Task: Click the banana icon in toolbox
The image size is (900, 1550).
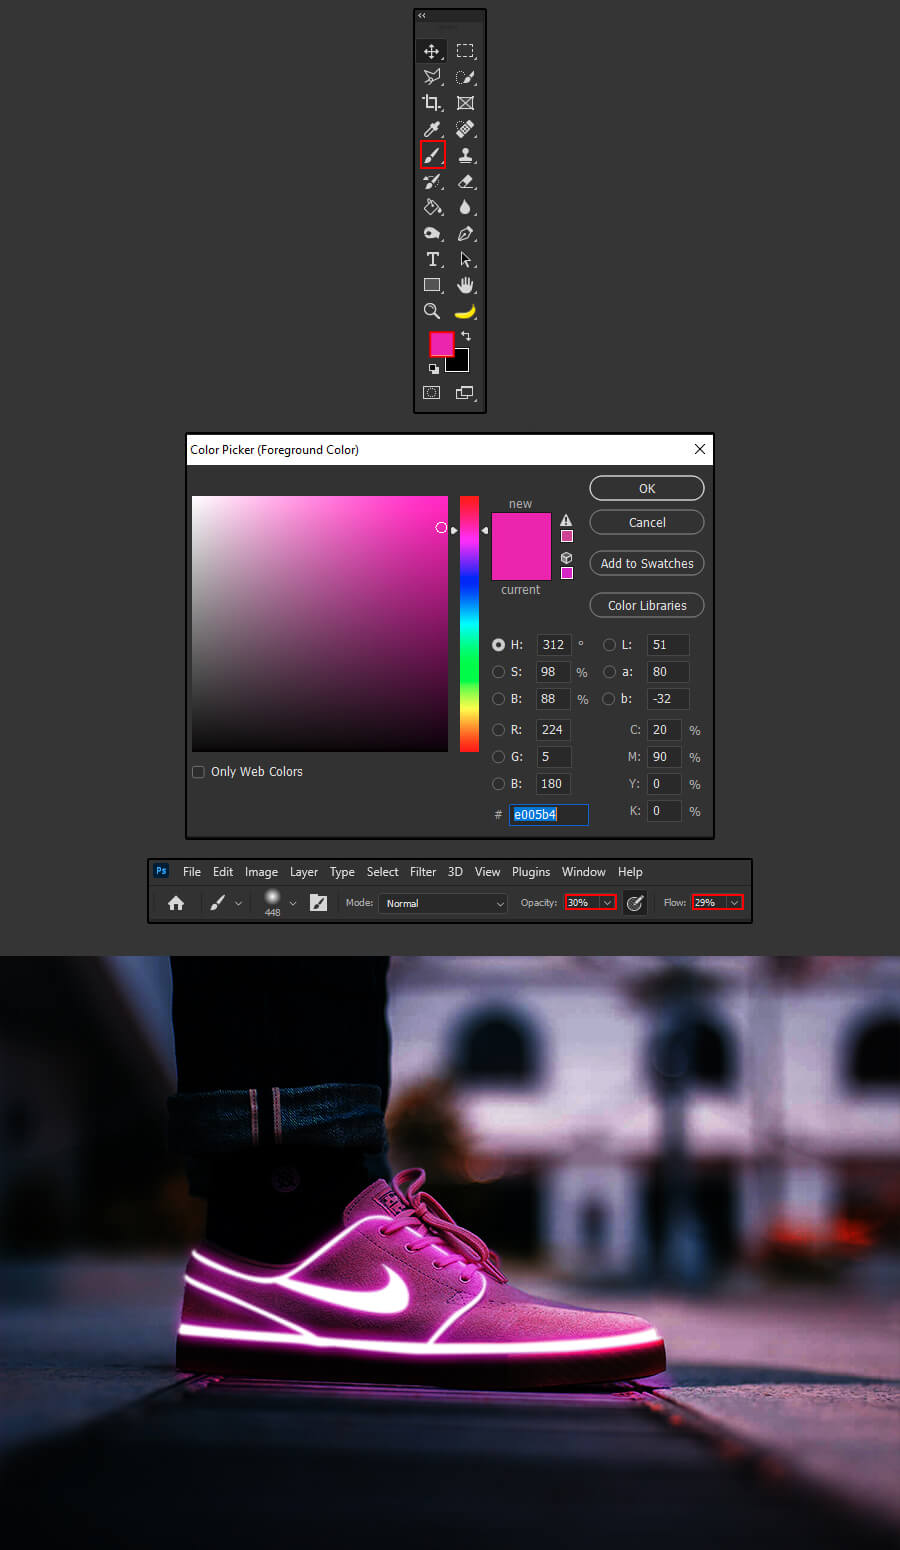Action: [465, 311]
